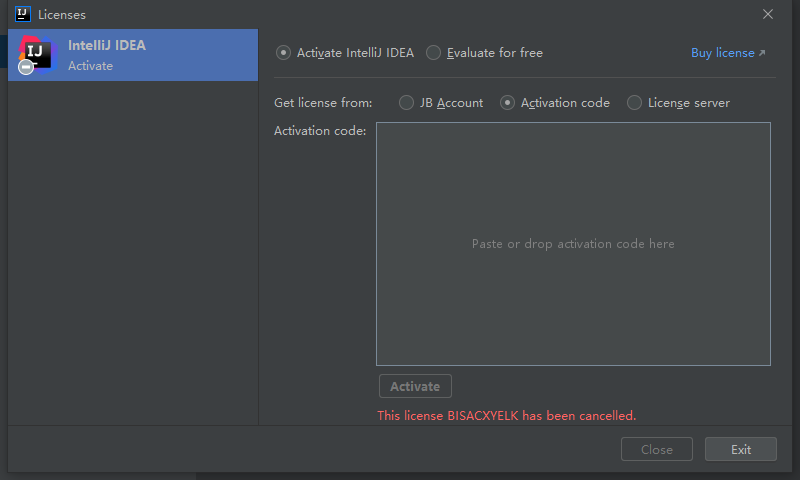Click the Close button

657,449
